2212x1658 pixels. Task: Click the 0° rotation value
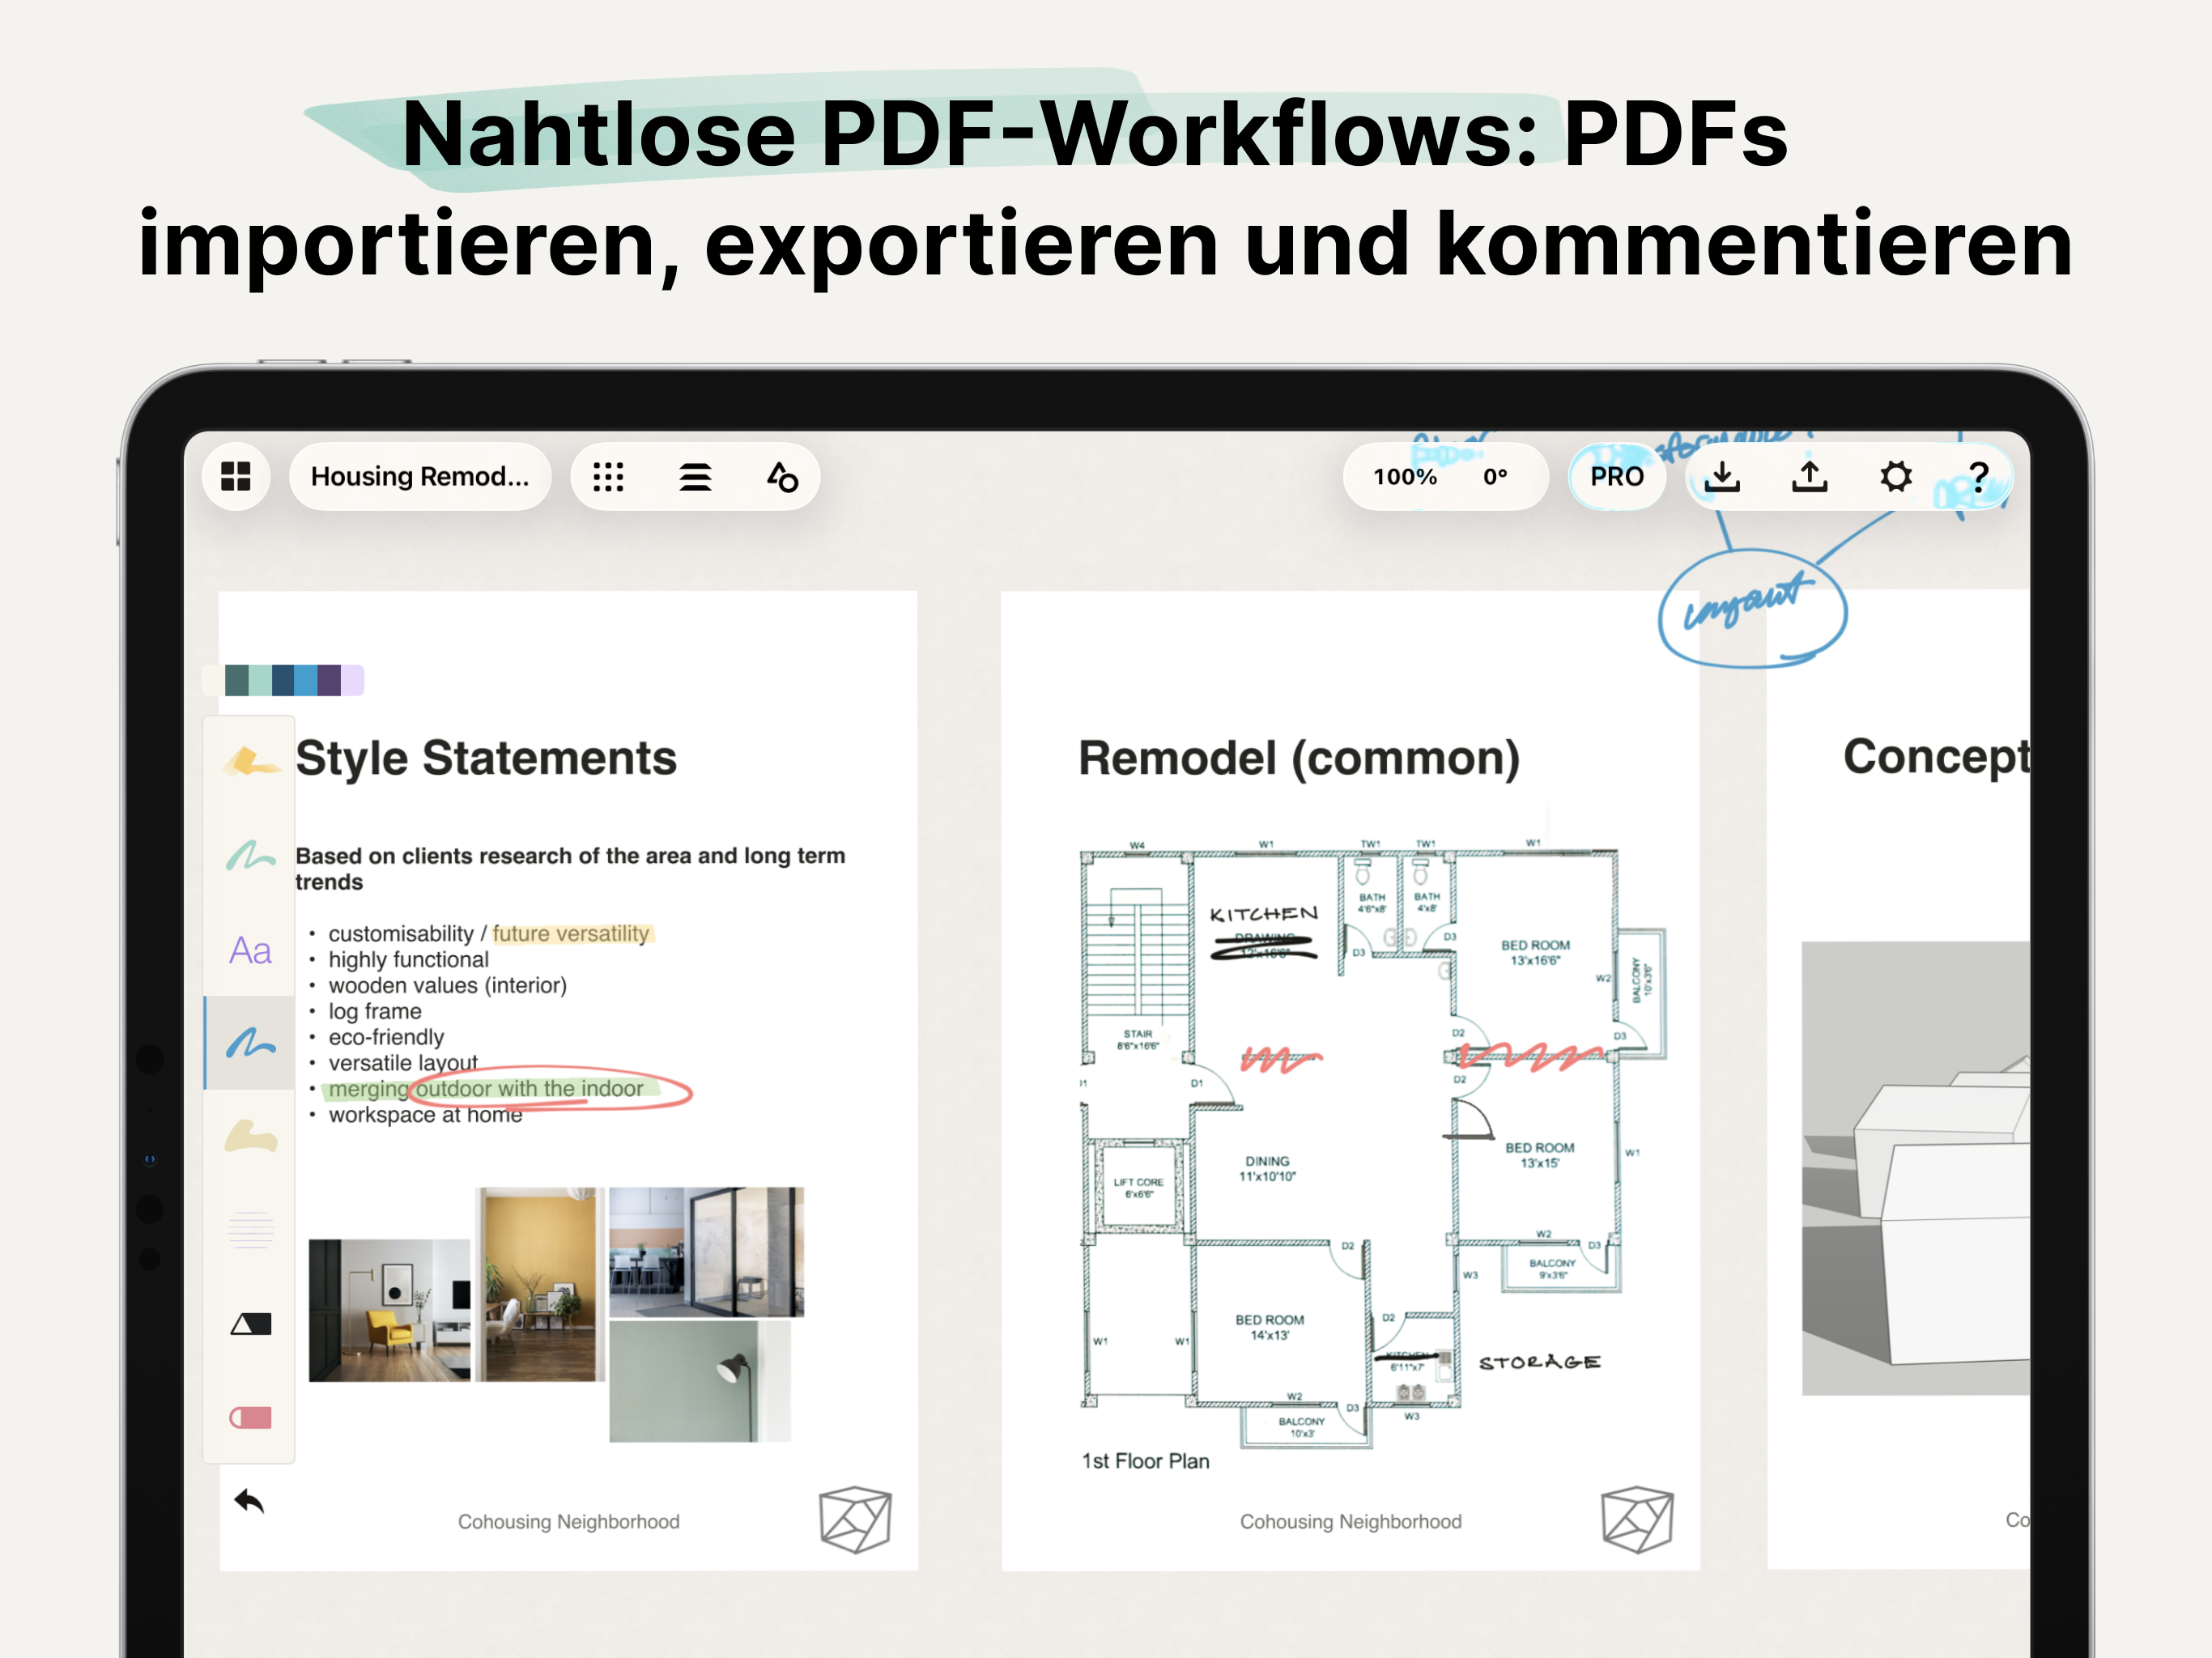[x=1495, y=477]
